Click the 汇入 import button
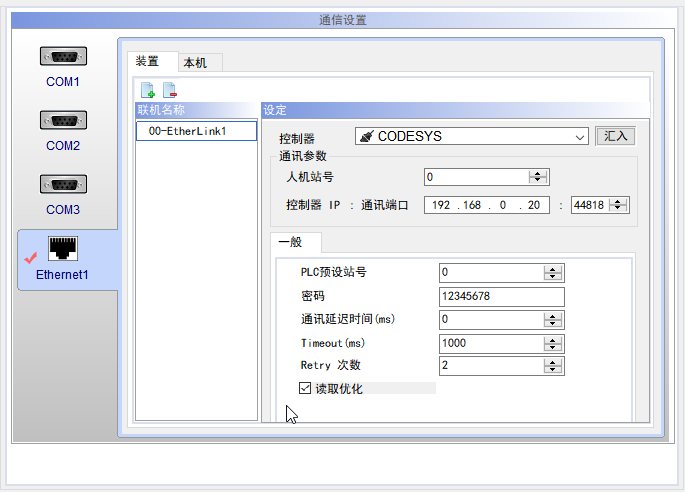The height and width of the screenshot is (492, 685). pos(615,137)
